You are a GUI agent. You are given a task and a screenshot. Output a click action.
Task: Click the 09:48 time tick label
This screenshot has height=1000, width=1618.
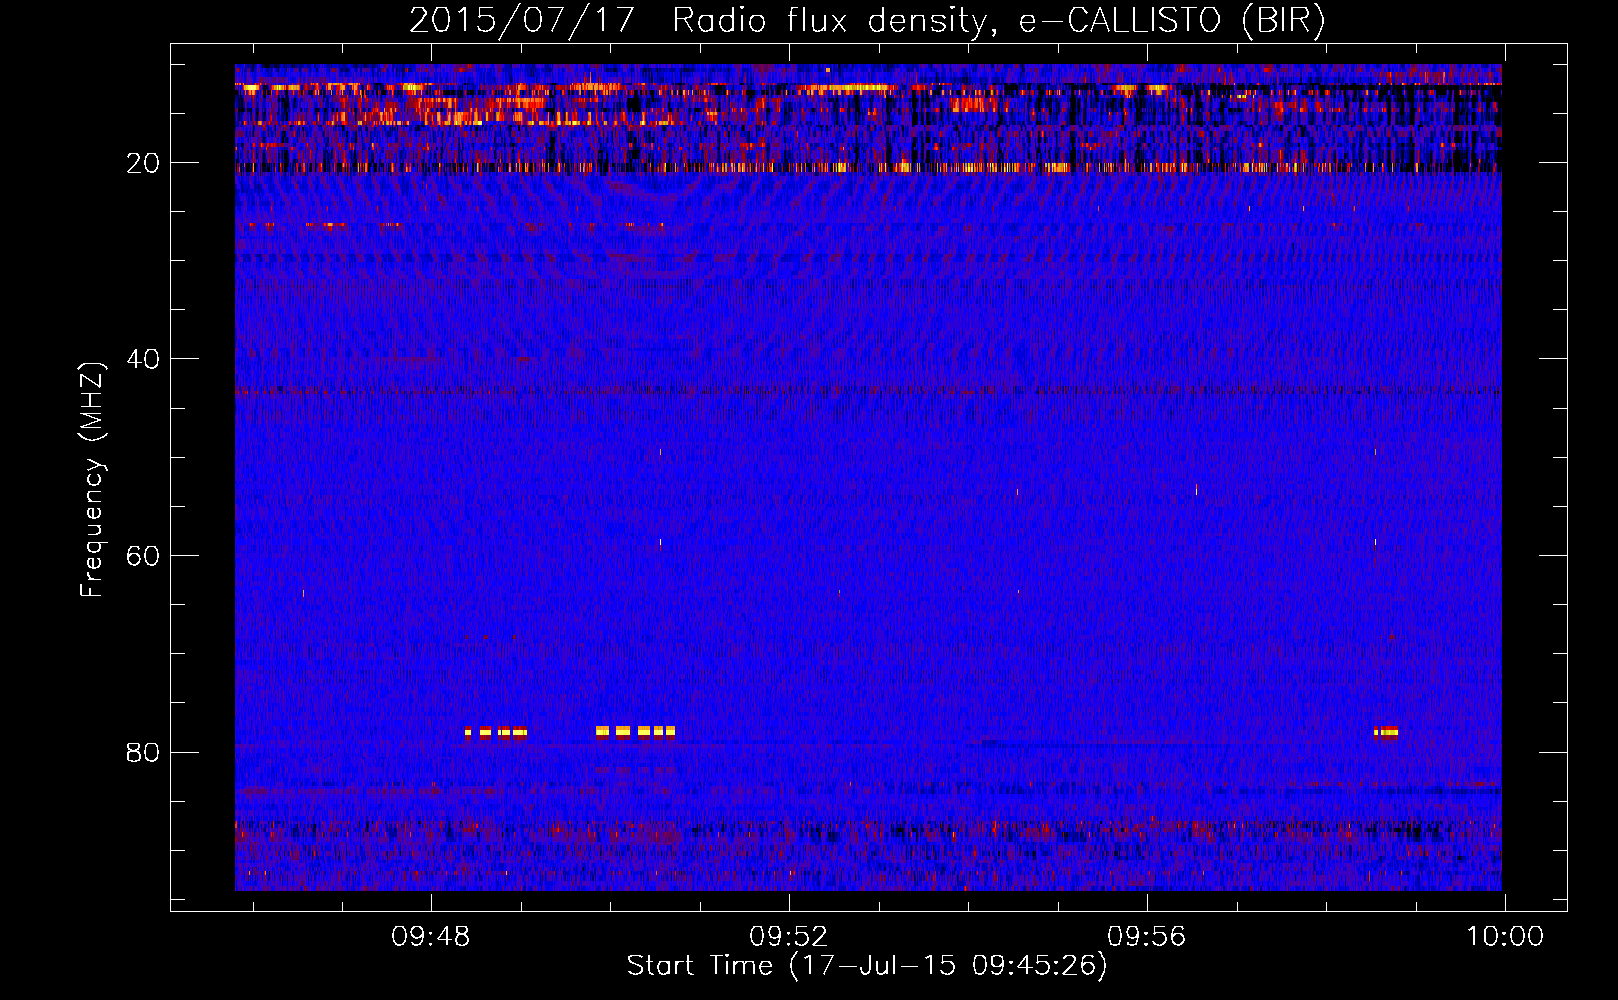pyautogui.click(x=431, y=937)
